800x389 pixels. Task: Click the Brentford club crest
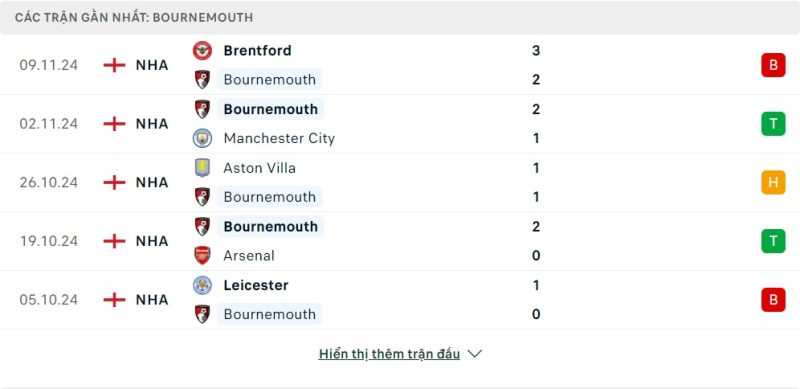(203, 51)
